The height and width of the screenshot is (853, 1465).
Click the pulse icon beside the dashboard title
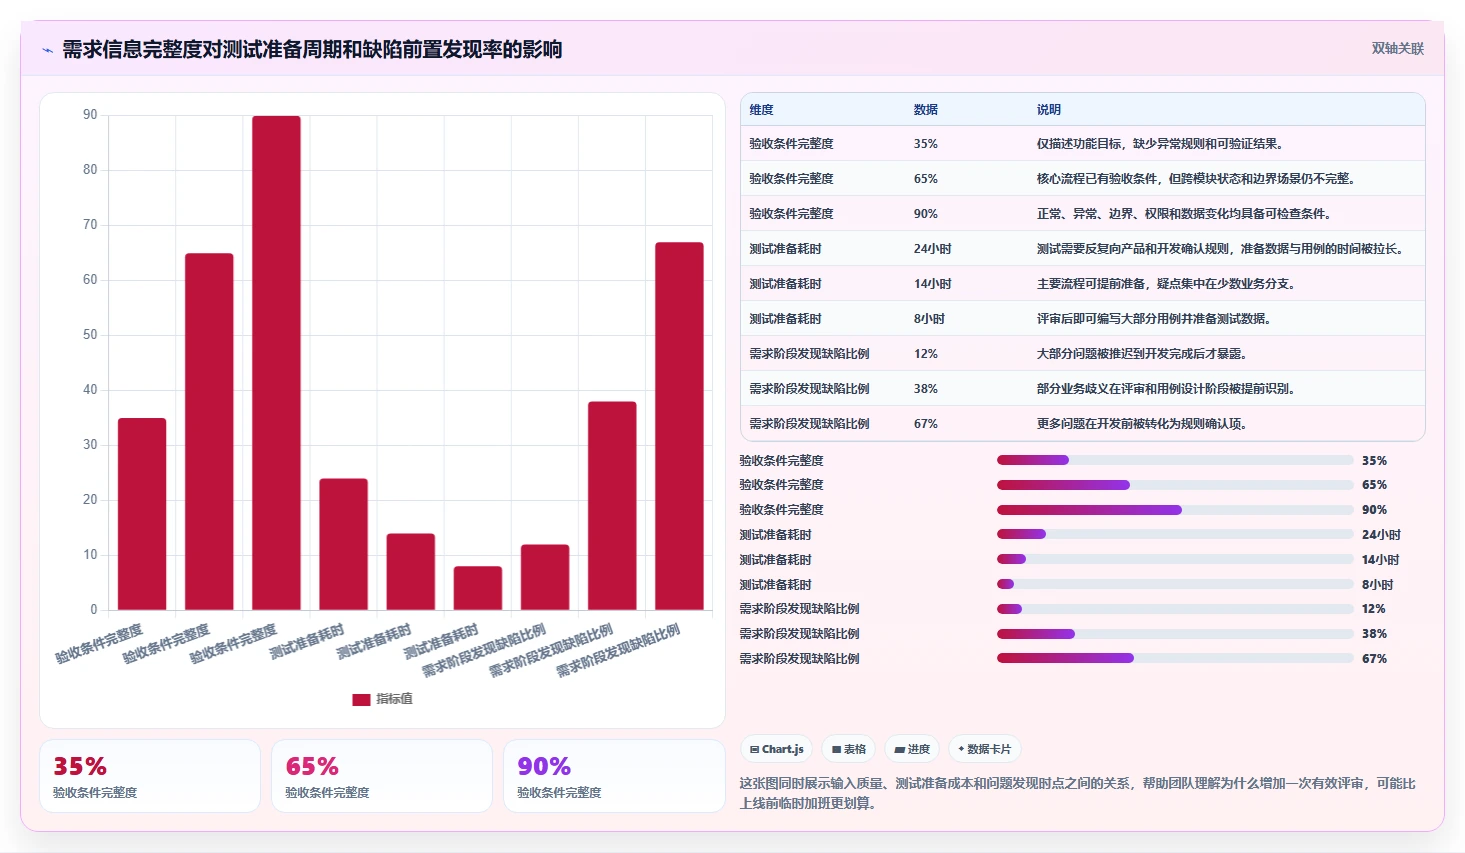click(47, 50)
